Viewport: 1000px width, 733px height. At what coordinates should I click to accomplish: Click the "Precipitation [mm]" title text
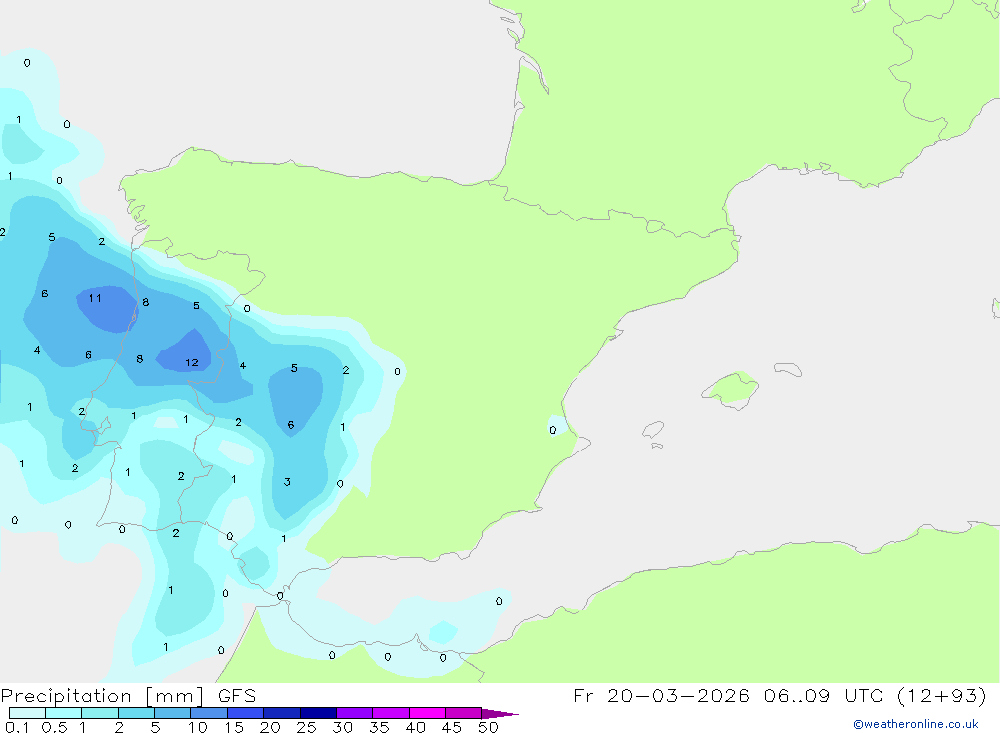pos(102,696)
